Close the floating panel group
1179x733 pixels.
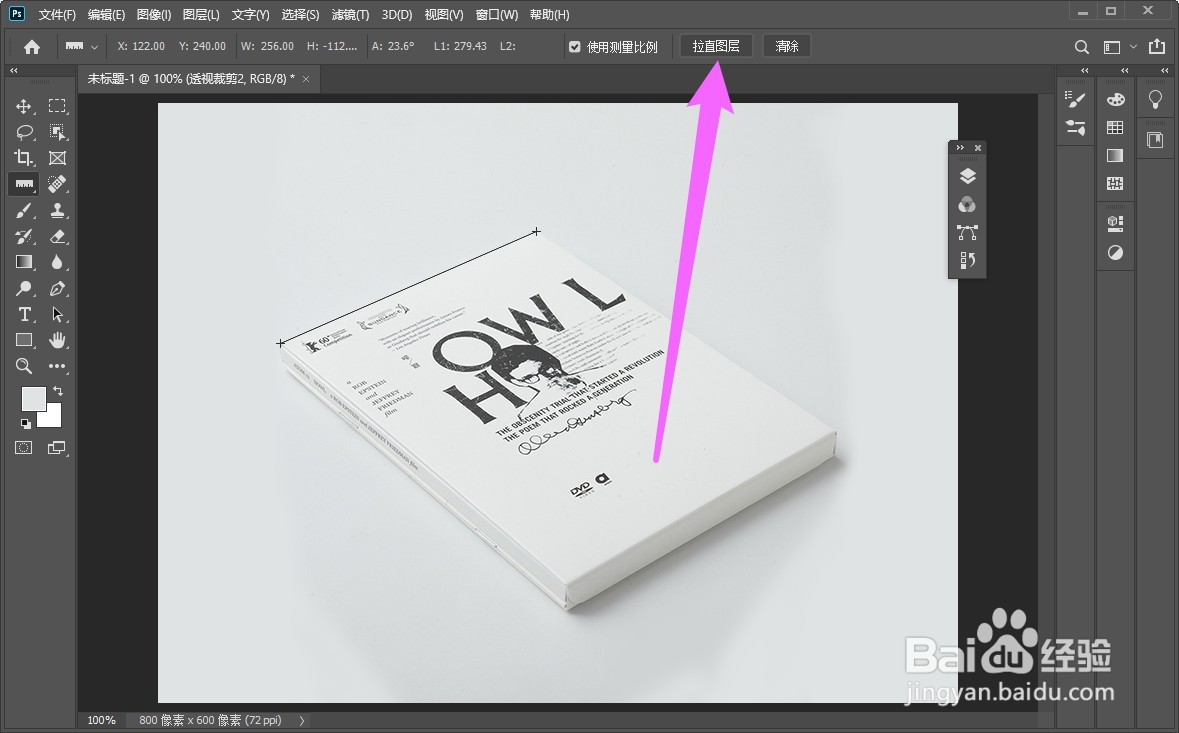pyautogui.click(x=977, y=147)
